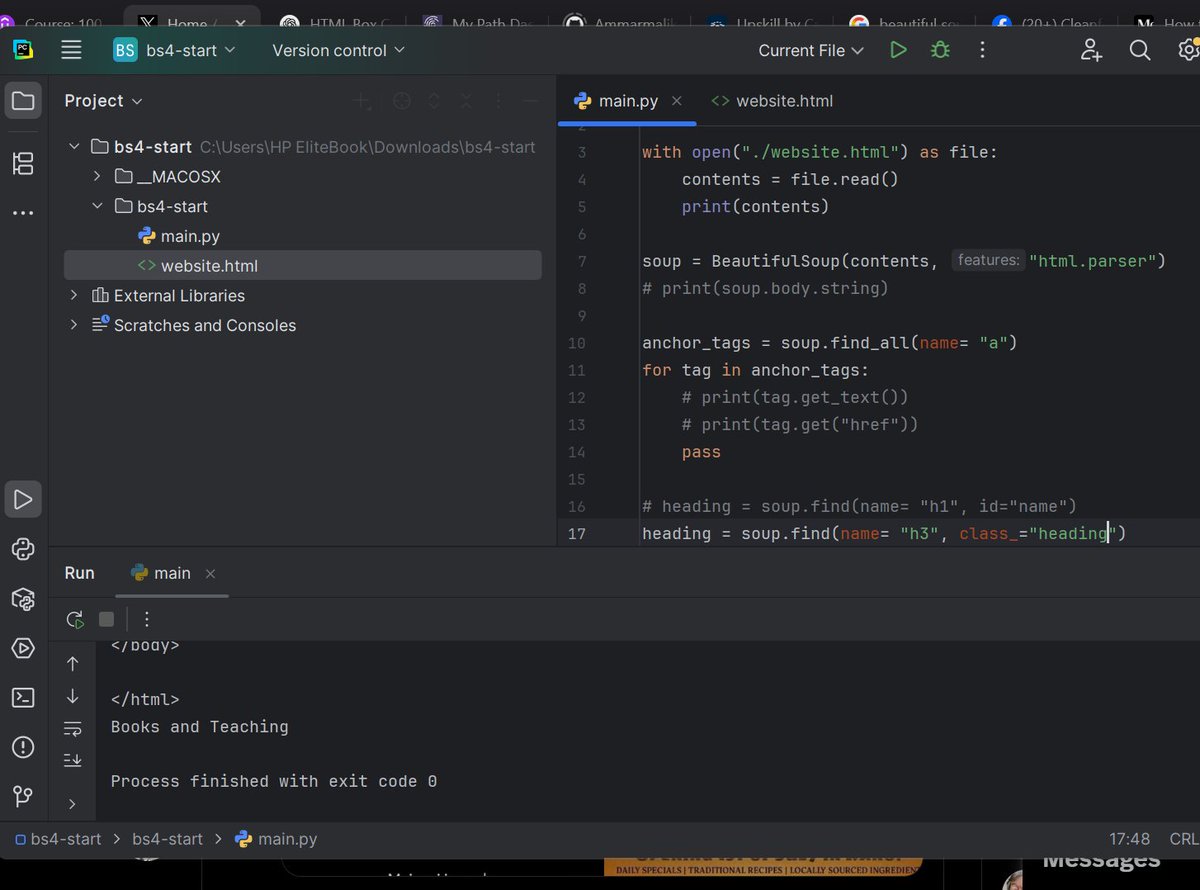Place cursor on the 'pass' statement line
Image resolution: width=1200 pixels, height=890 pixels.
click(x=701, y=452)
